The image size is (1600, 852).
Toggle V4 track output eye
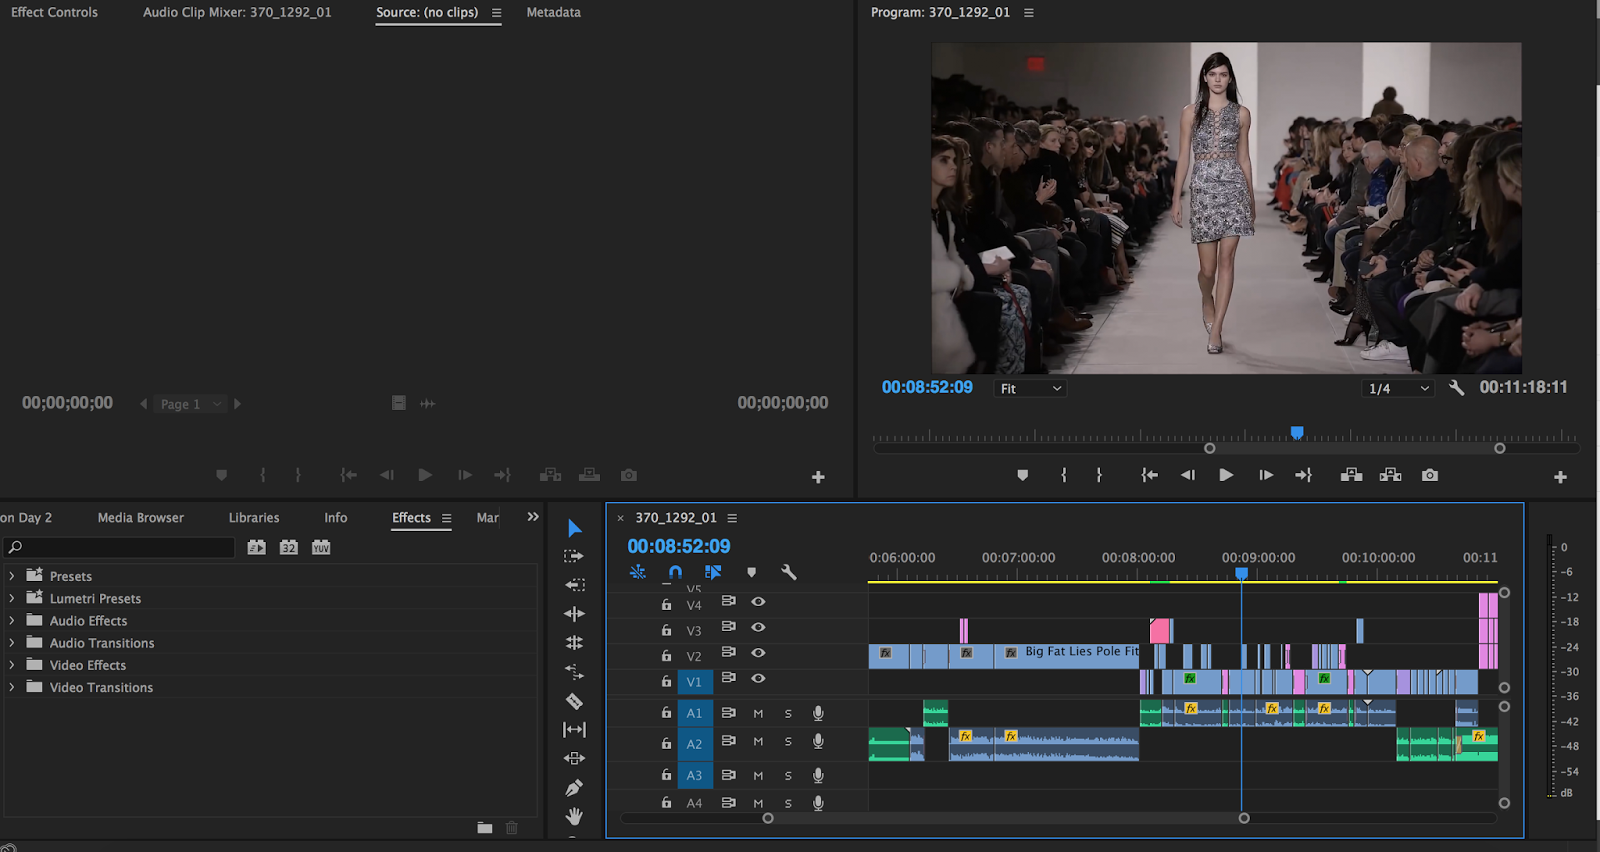[x=758, y=602]
